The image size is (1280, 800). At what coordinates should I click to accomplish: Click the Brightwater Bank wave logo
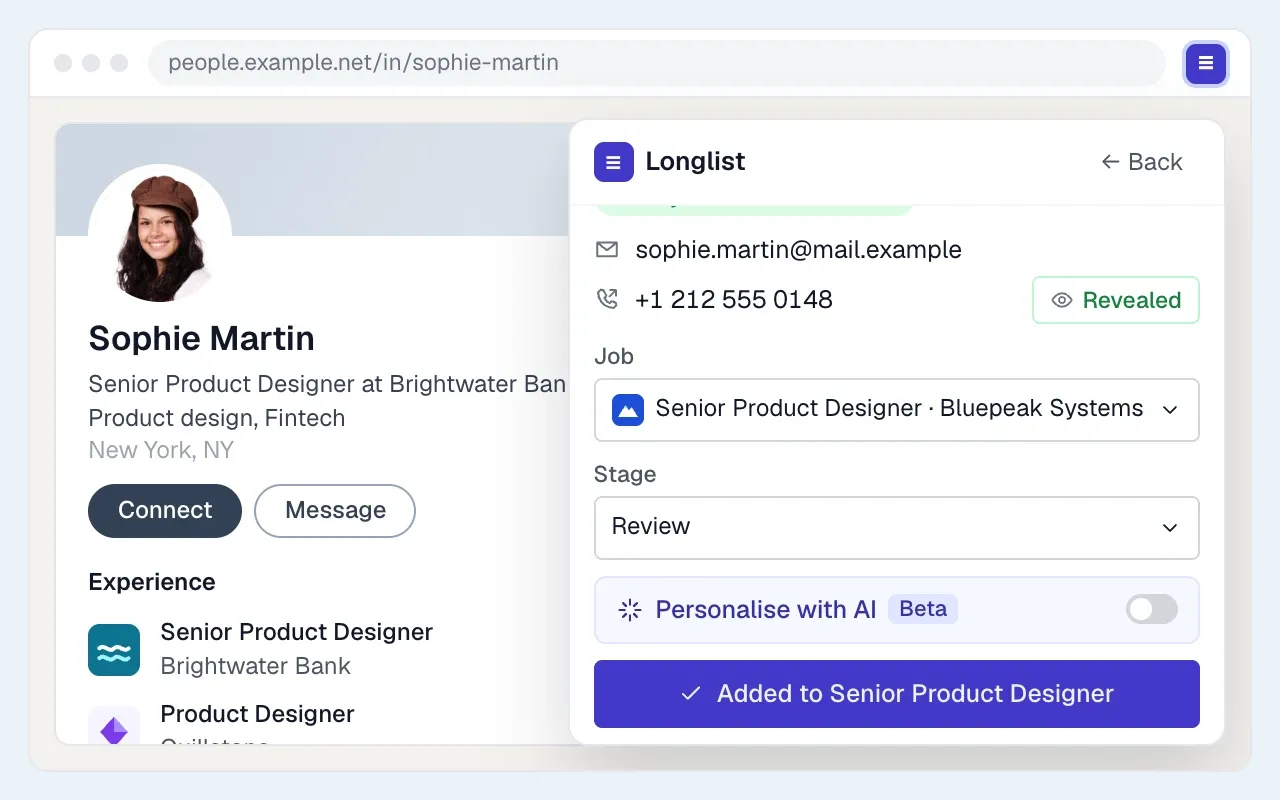pos(114,650)
